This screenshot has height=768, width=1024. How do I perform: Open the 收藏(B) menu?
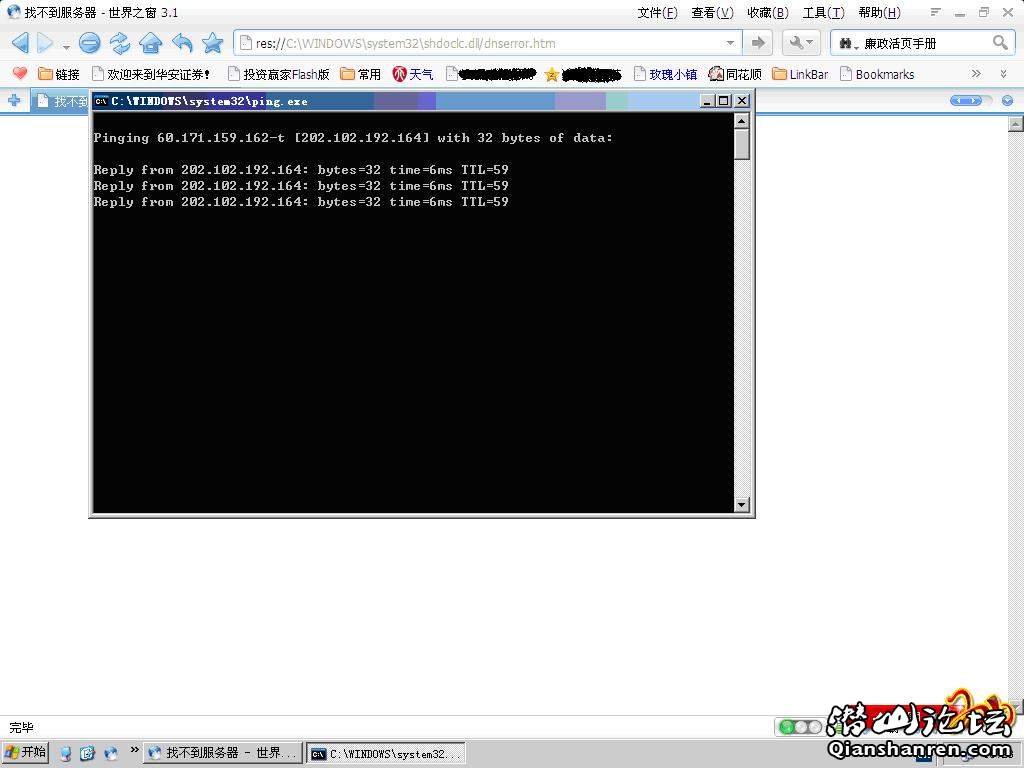768,12
